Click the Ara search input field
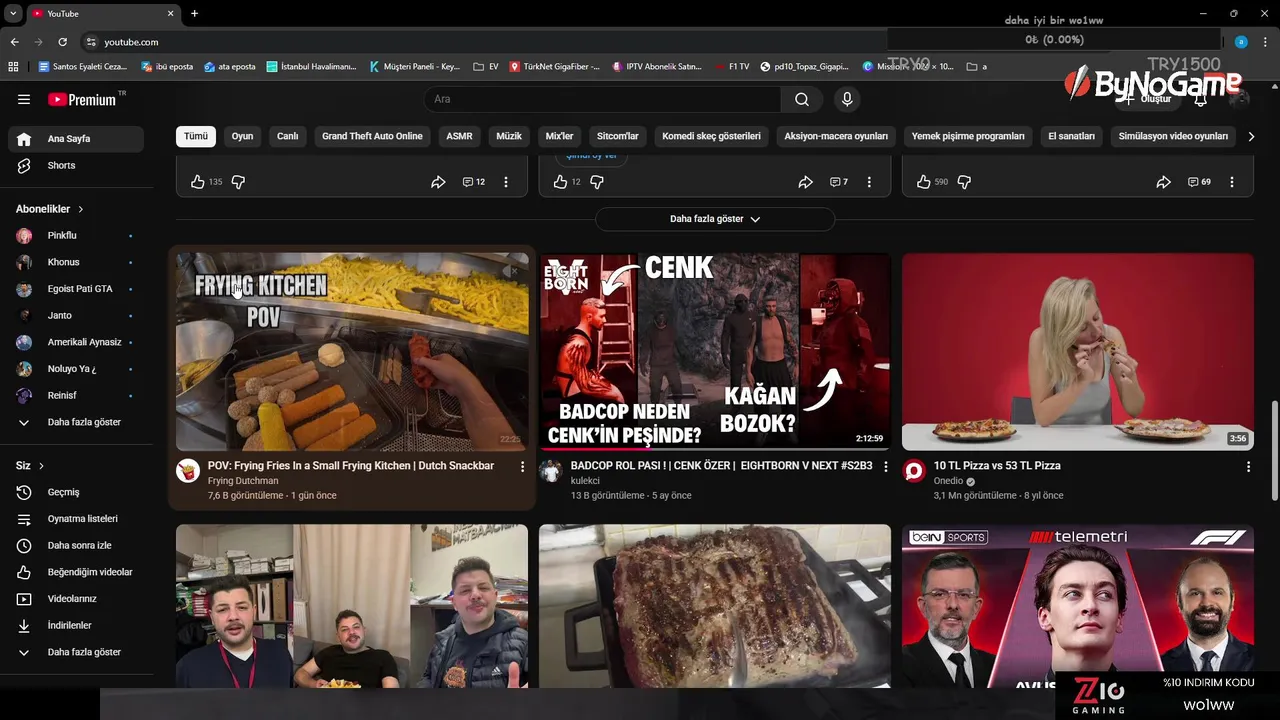The width and height of the screenshot is (1280, 720). coord(602,99)
